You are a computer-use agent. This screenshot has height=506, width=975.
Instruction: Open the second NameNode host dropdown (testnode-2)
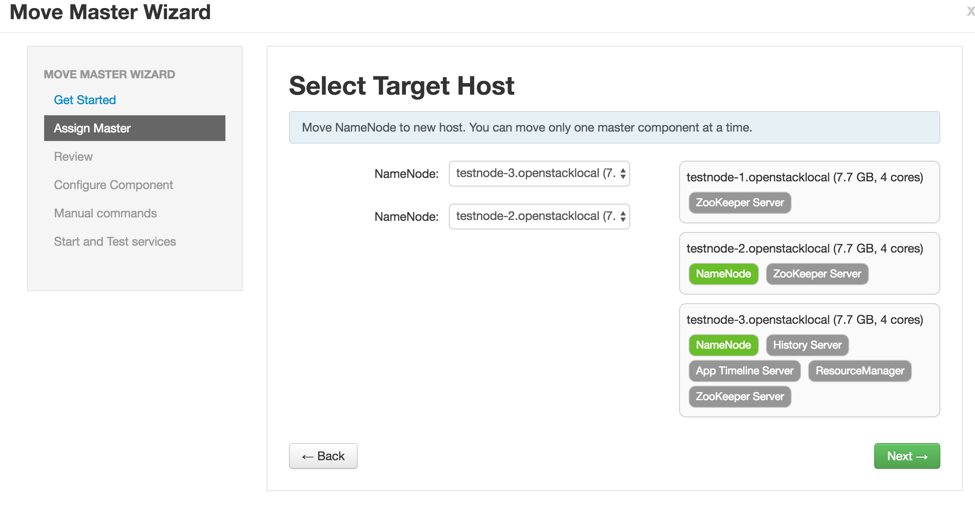pos(539,216)
